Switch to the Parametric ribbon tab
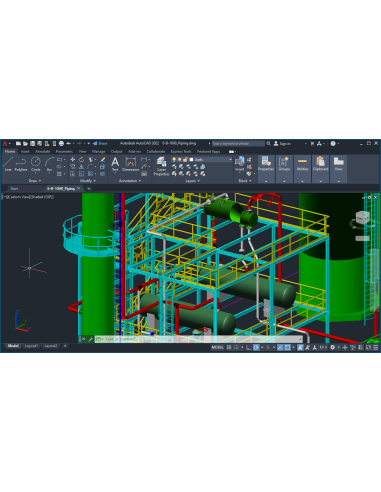381x492 pixels. pyautogui.click(x=64, y=152)
